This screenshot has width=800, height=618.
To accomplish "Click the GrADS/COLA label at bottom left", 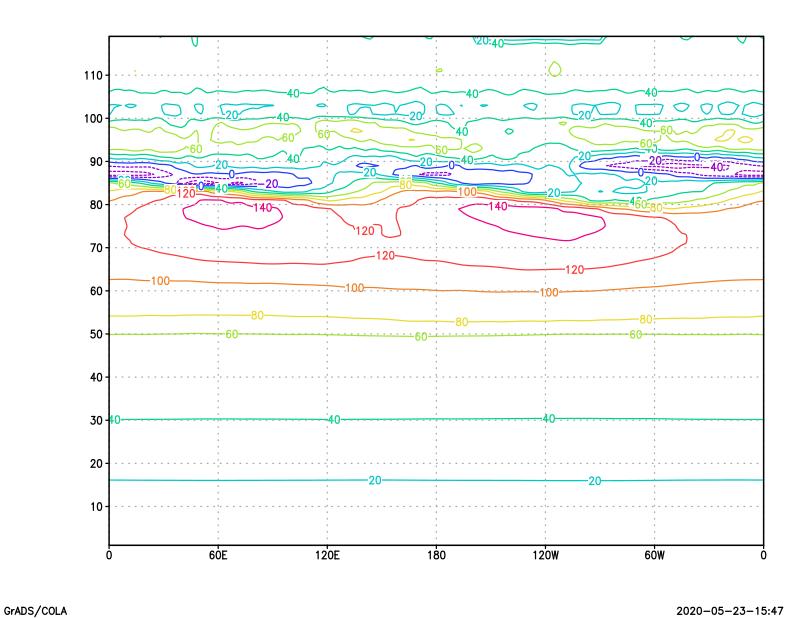I will (36, 610).
